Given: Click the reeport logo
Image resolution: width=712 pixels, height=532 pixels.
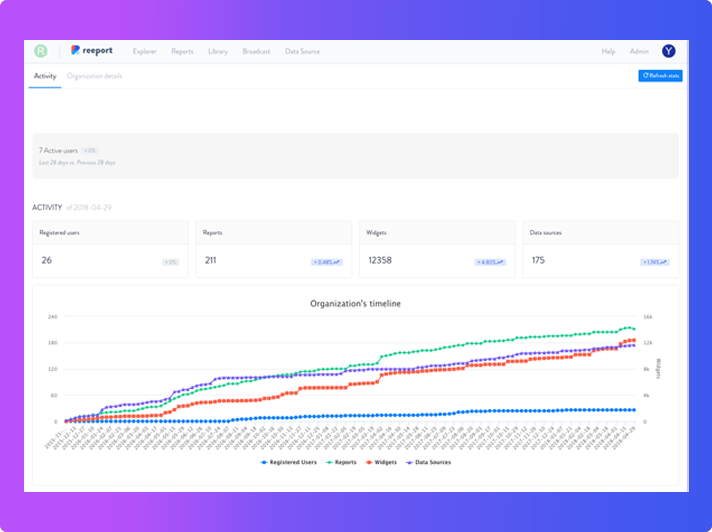Looking at the screenshot, I should click(x=94, y=51).
